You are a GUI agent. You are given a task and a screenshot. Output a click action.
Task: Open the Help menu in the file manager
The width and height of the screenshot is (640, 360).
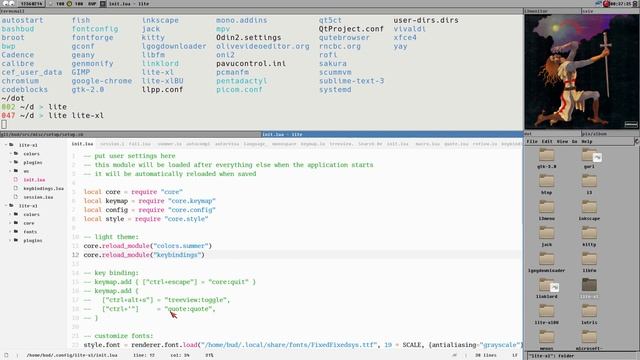coord(587,141)
